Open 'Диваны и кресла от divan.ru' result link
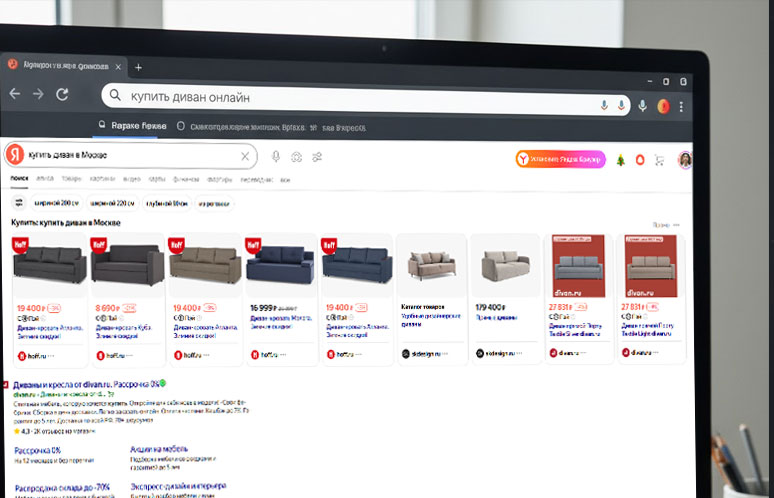Image resolution: width=774 pixels, height=498 pixels. tap(82, 384)
